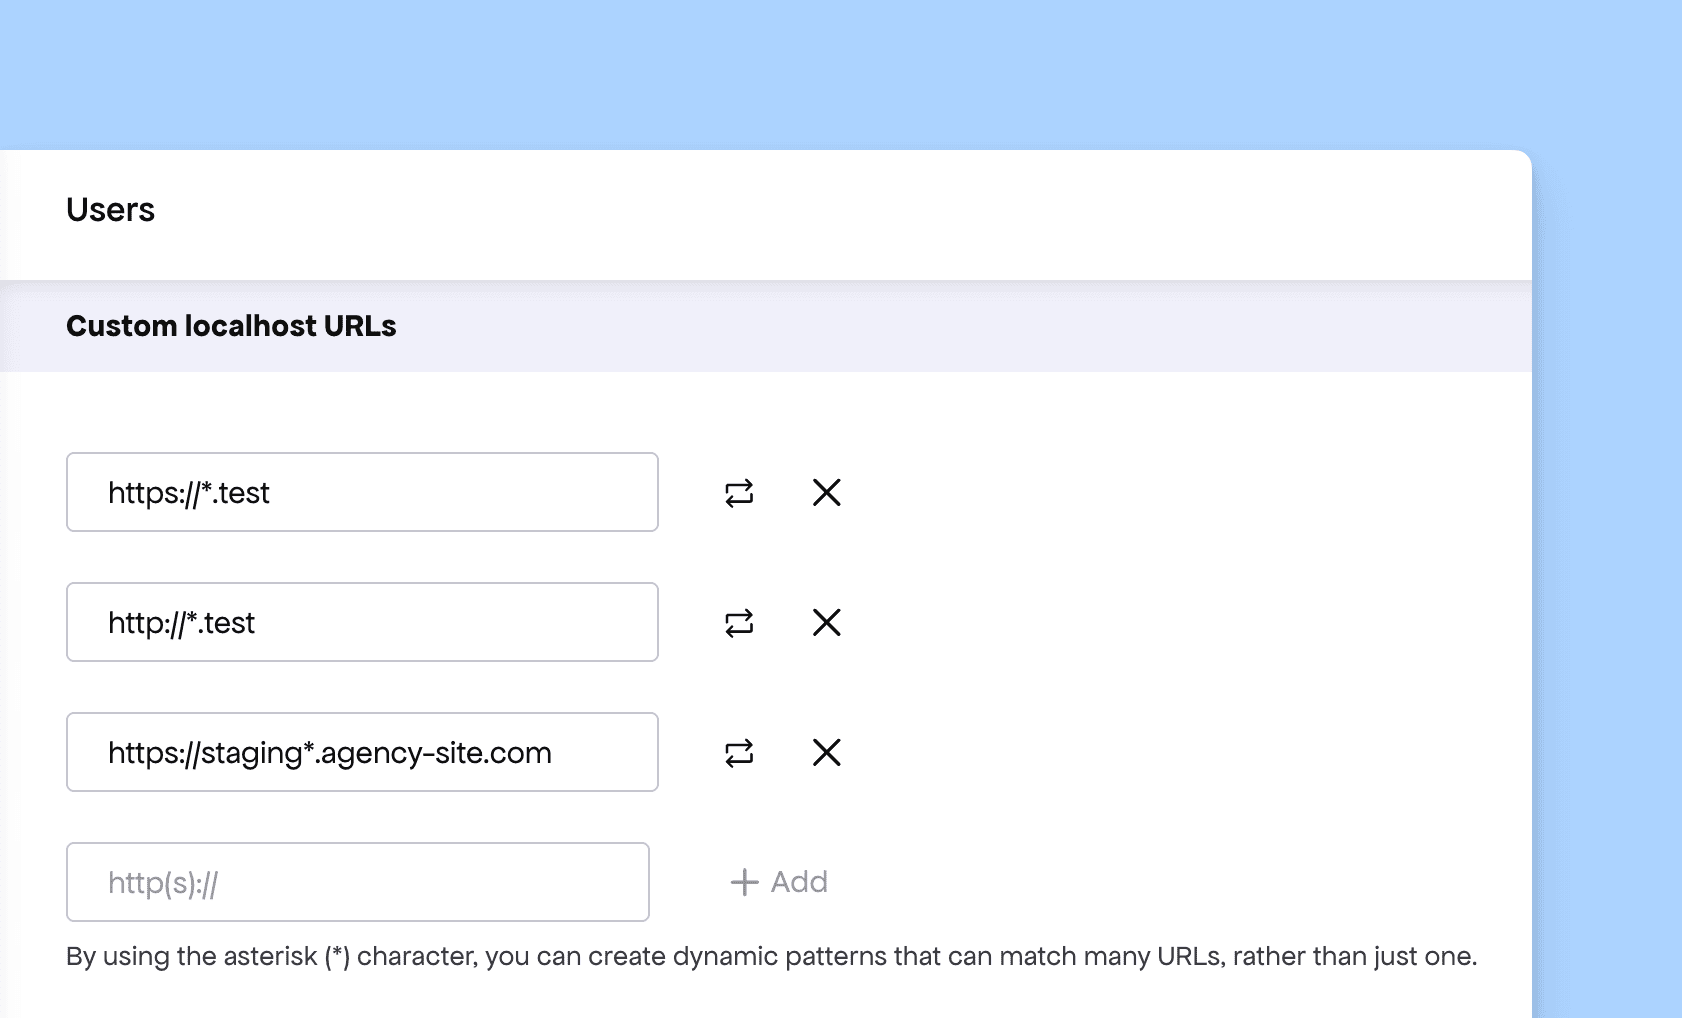
Task: Click the plus icon beside Add
Action: (744, 882)
